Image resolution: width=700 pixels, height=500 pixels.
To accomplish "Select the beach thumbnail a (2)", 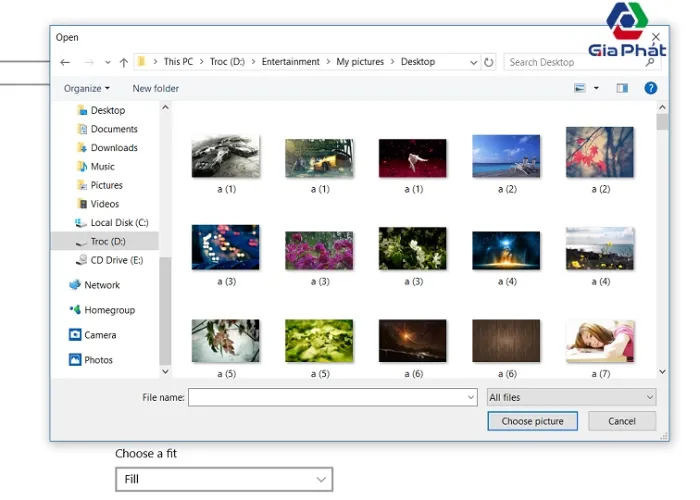I will [x=505, y=157].
